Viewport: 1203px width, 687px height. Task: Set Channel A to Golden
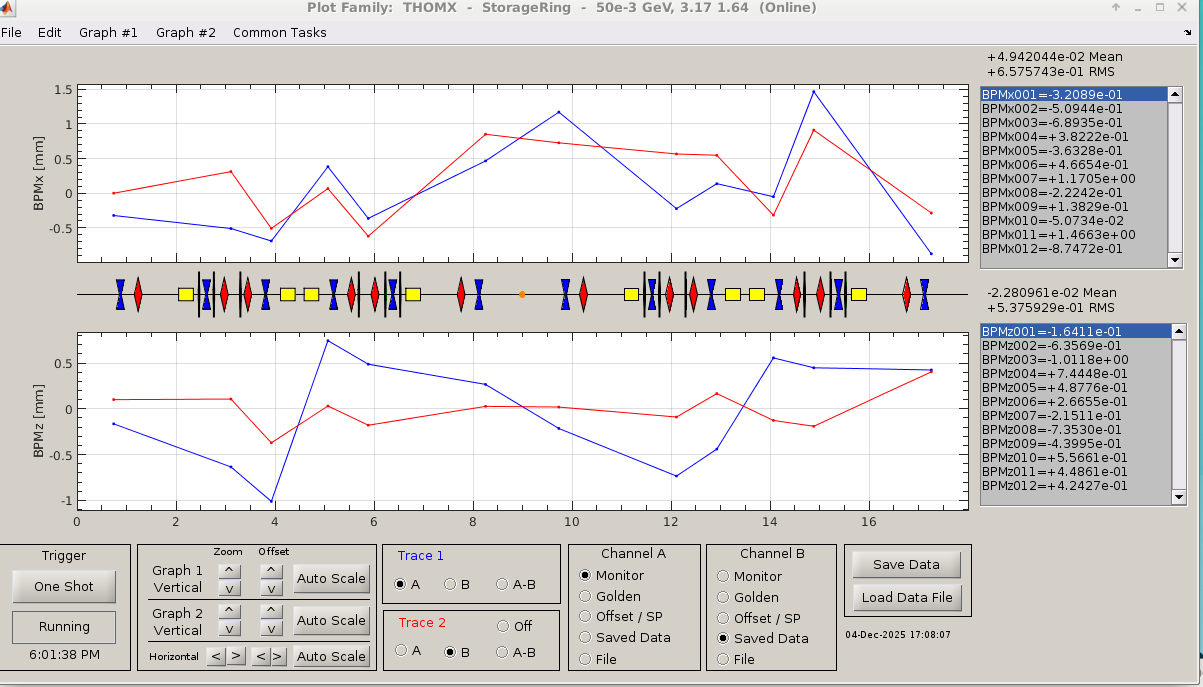(586, 596)
